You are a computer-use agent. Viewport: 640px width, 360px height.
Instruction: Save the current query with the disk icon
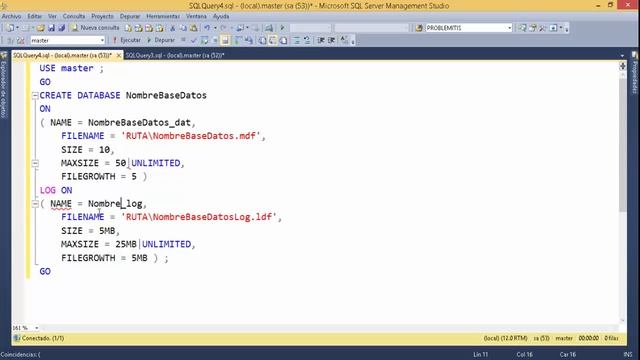(x=51, y=28)
